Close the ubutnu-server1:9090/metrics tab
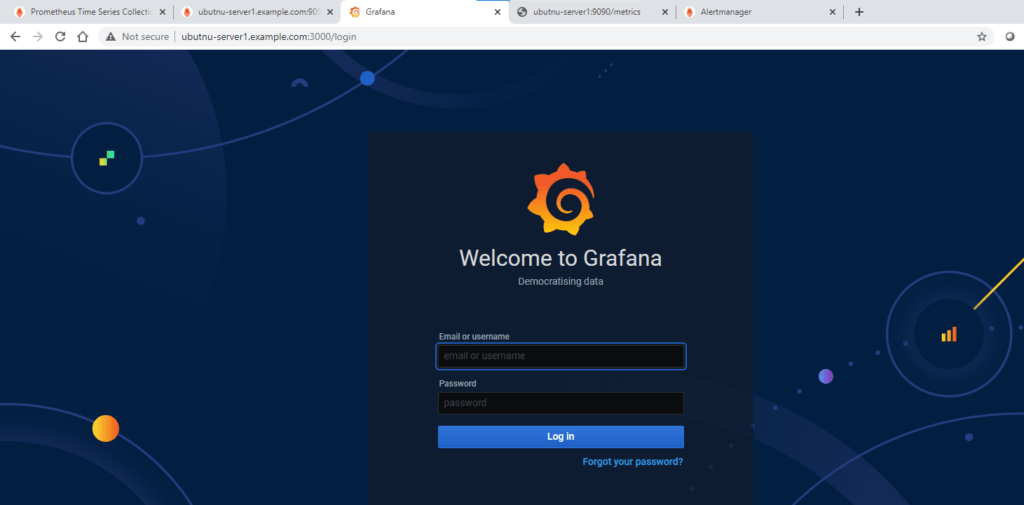Image resolution: width=1024 pixels, height=505 pixels. [665, 12]
